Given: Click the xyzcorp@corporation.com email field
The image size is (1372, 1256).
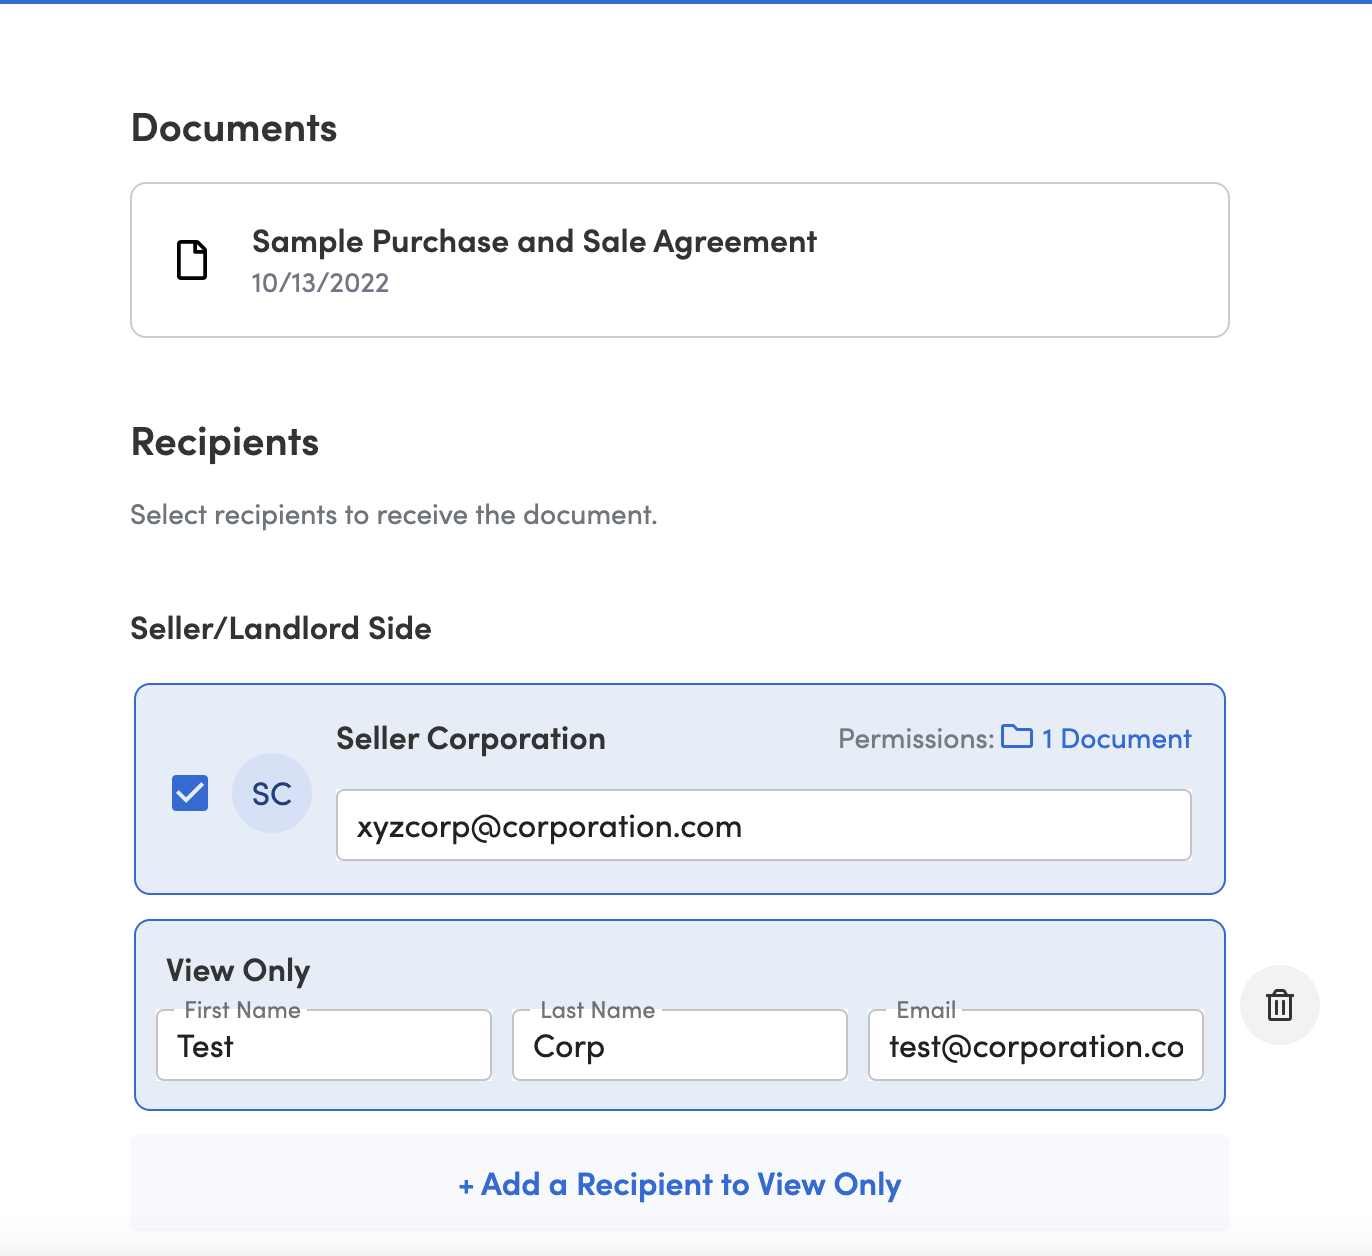Looking at the screenshot, I should point(764,825).
